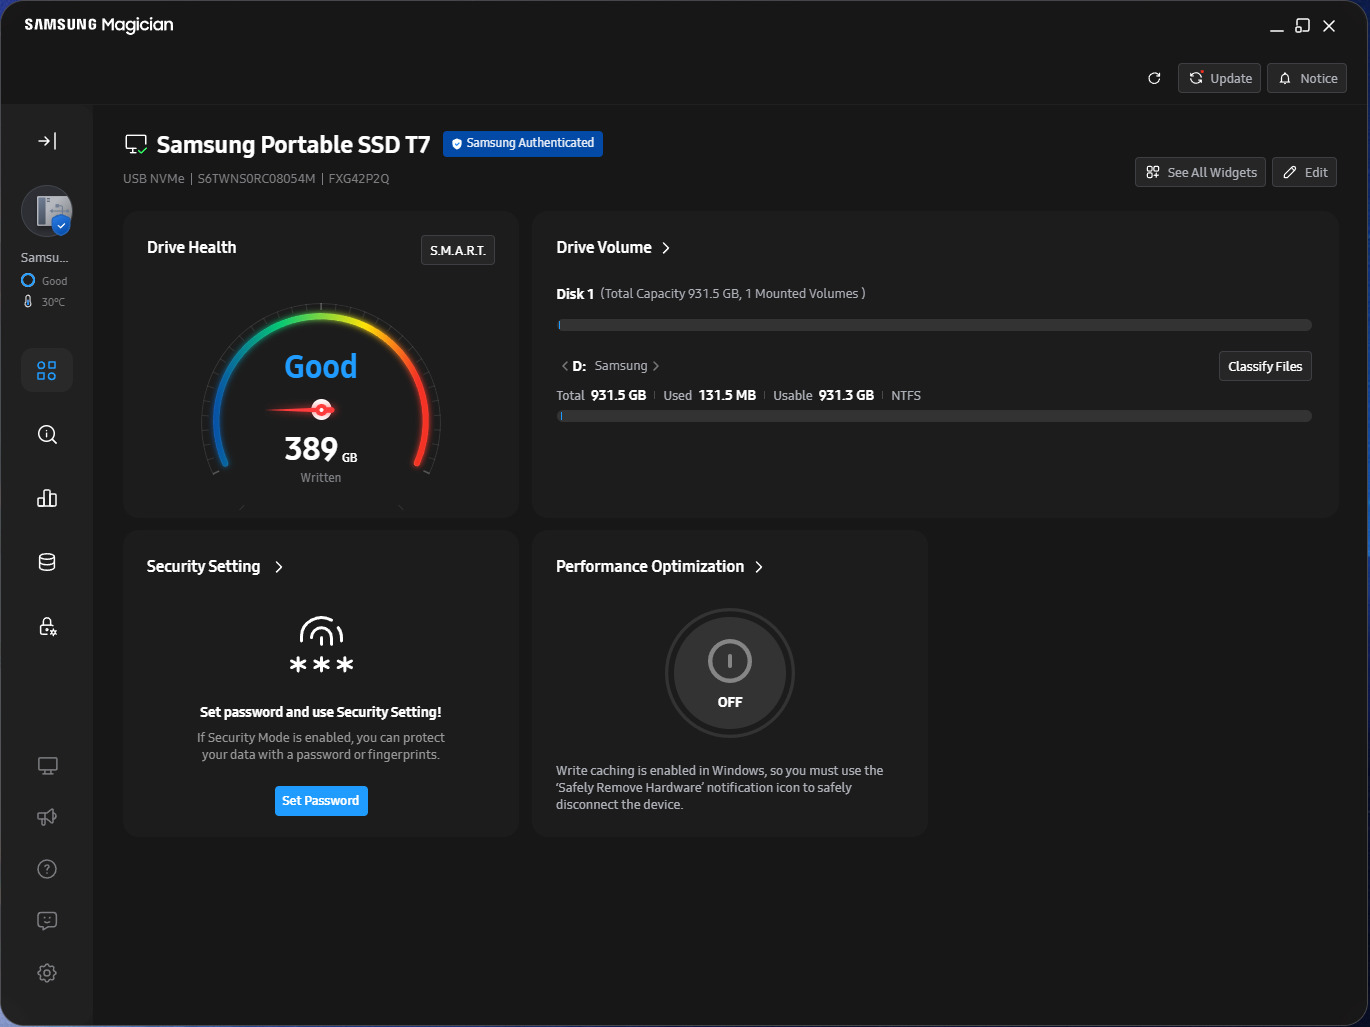Screen dimensions: 1370x1027
Task: Open Security lock-gear icon in sidebar
Action: [x=47, y=626]
